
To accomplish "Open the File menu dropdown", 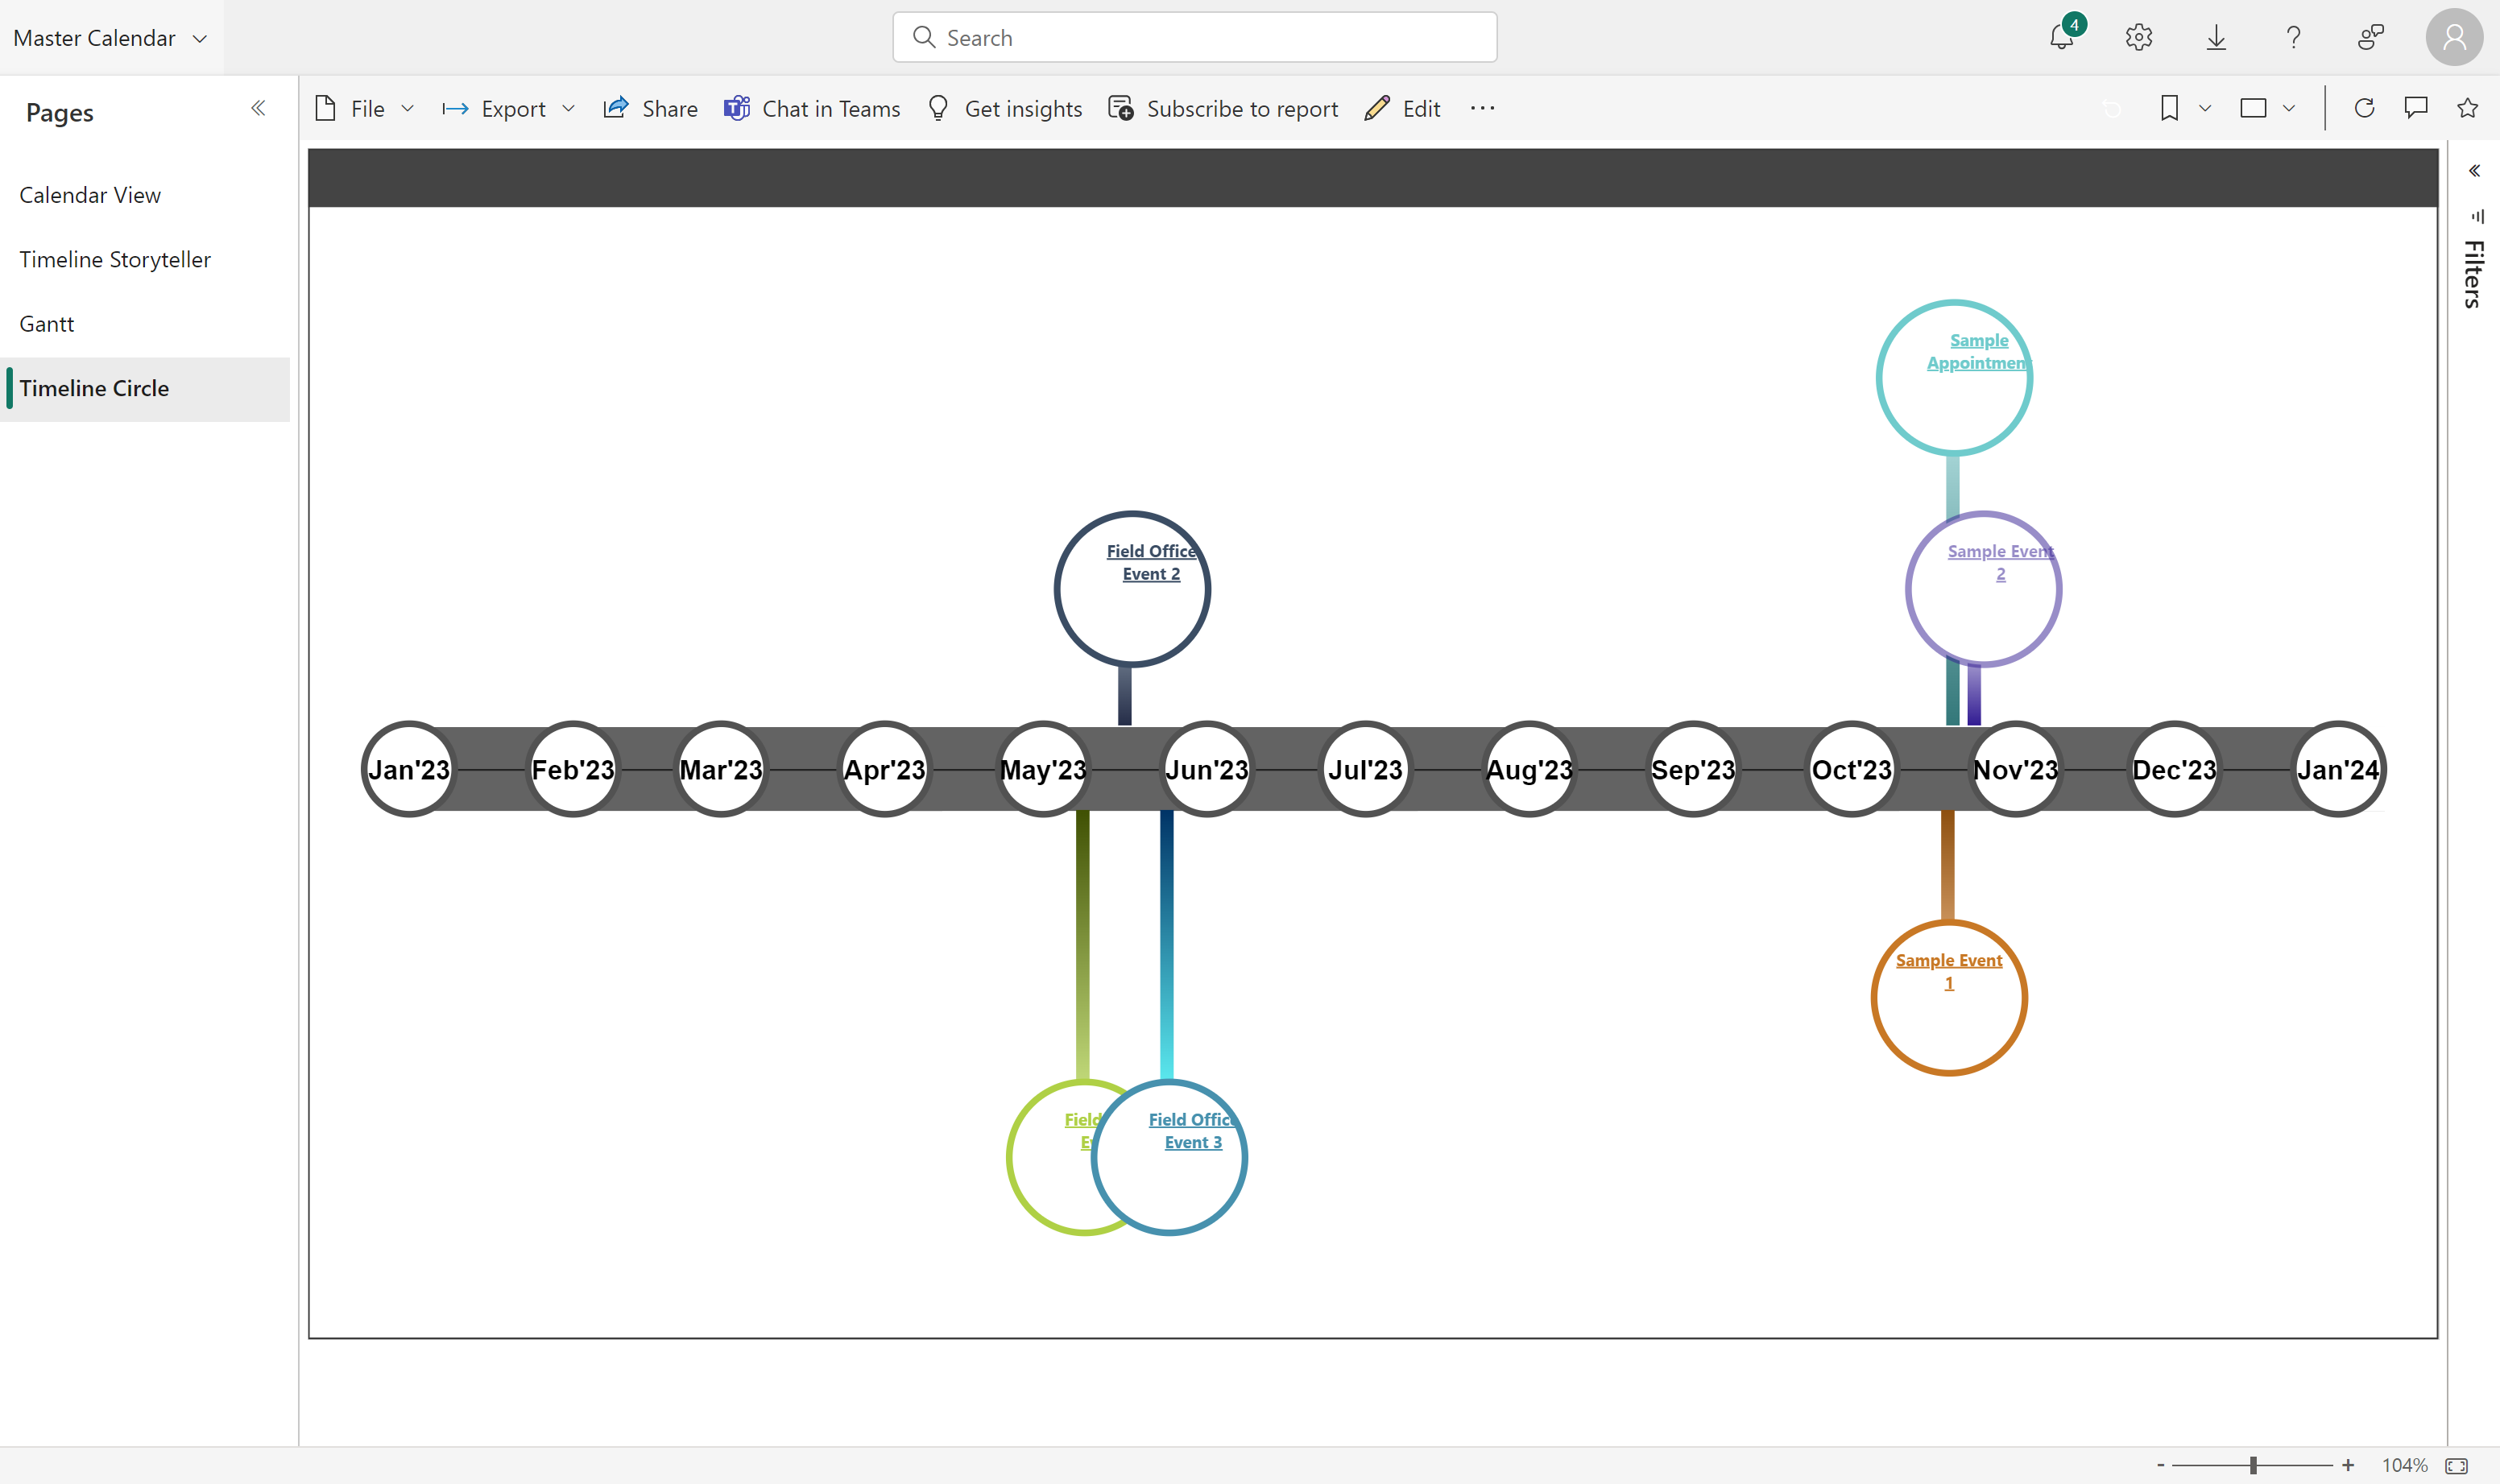I will tap(364, 108).
